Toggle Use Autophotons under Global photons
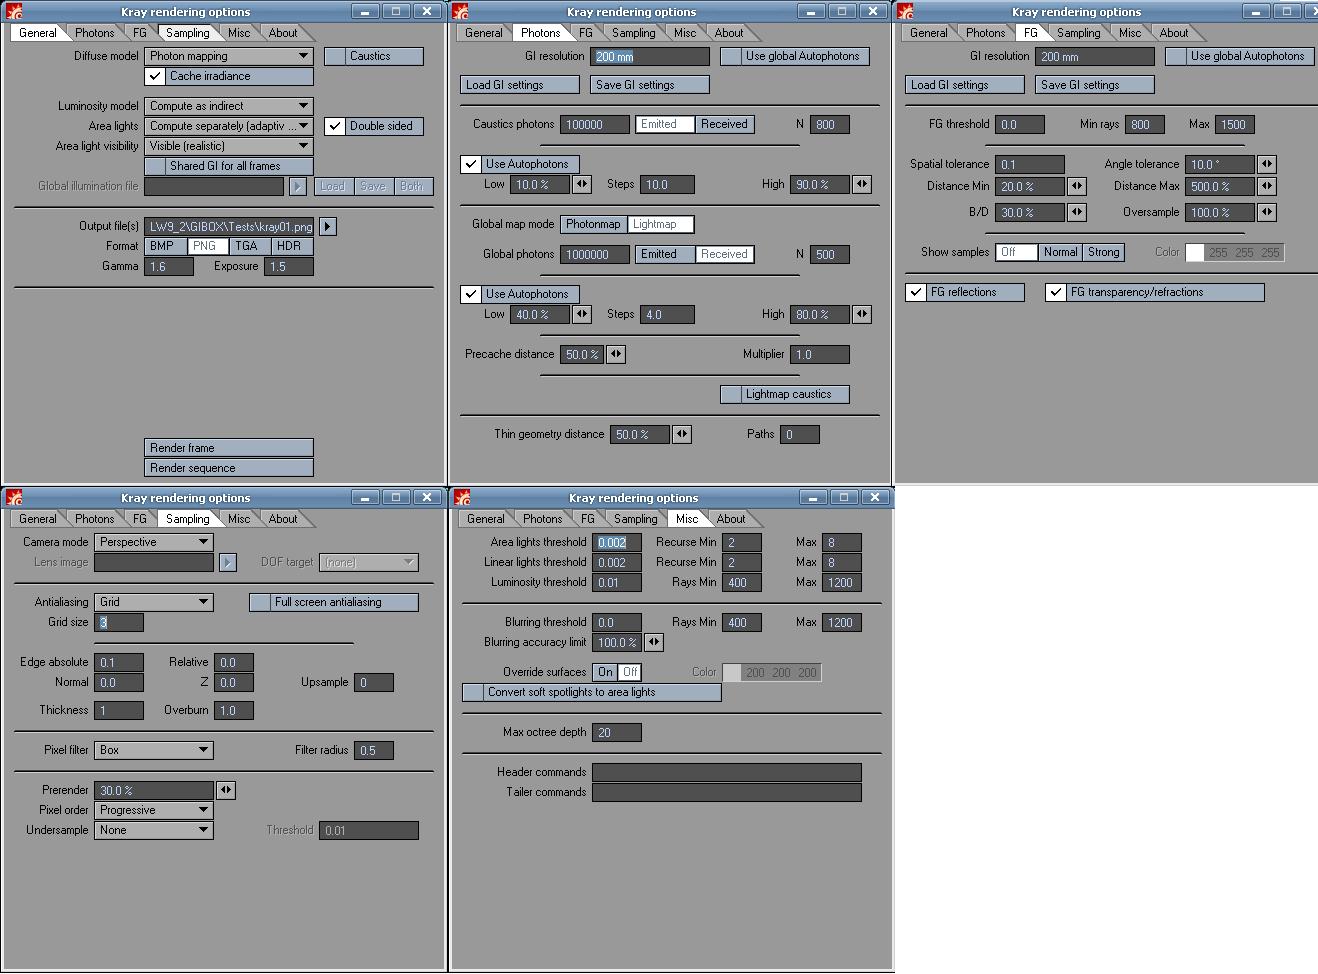This screenshot has width=1318, height=974. (x=471, y=294)
